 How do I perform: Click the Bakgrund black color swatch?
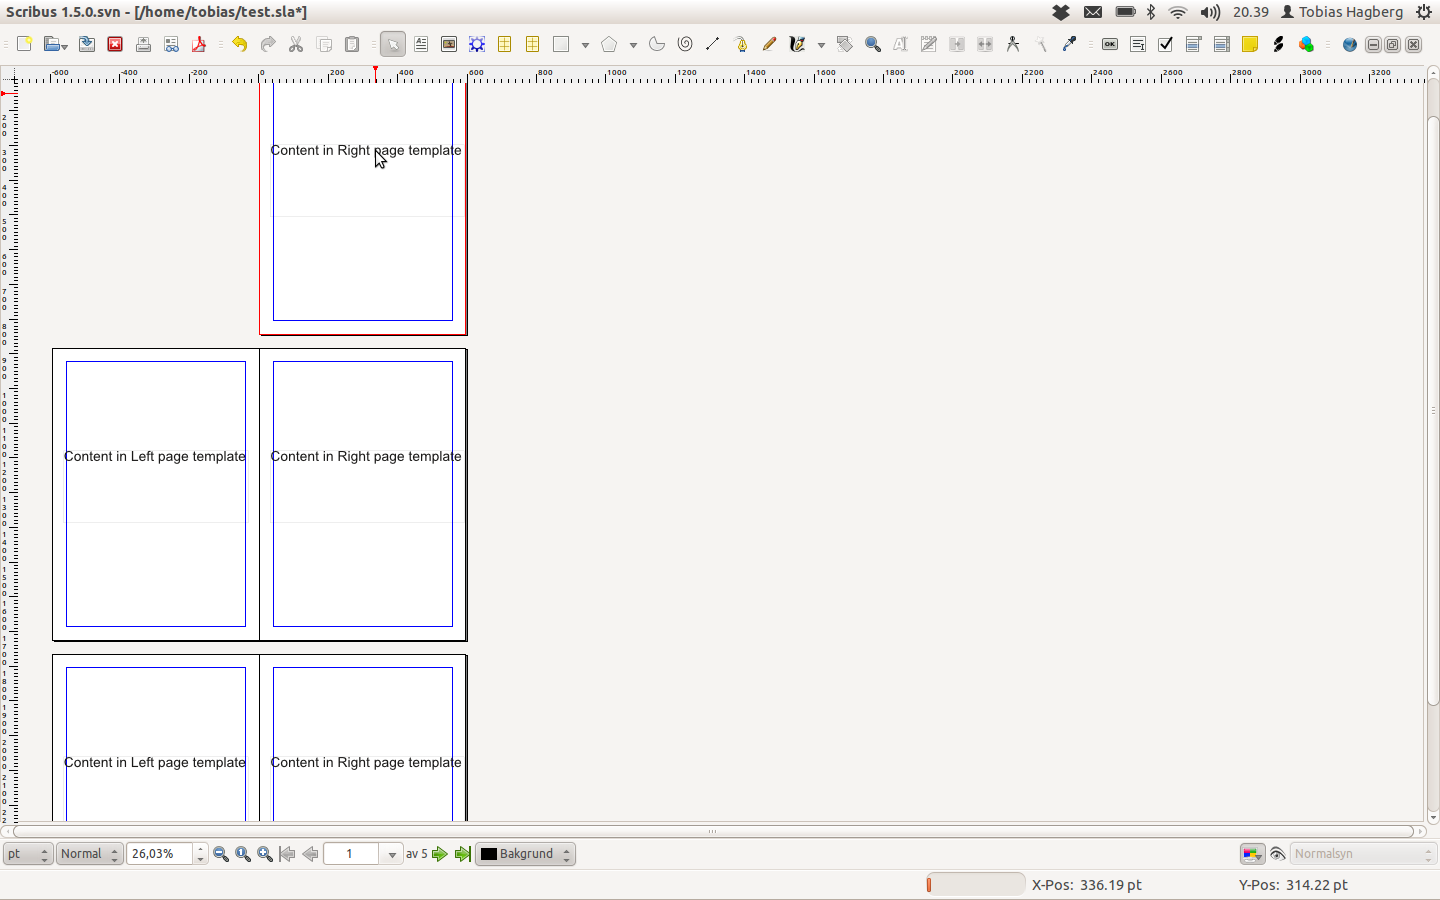tap(489, 854)
